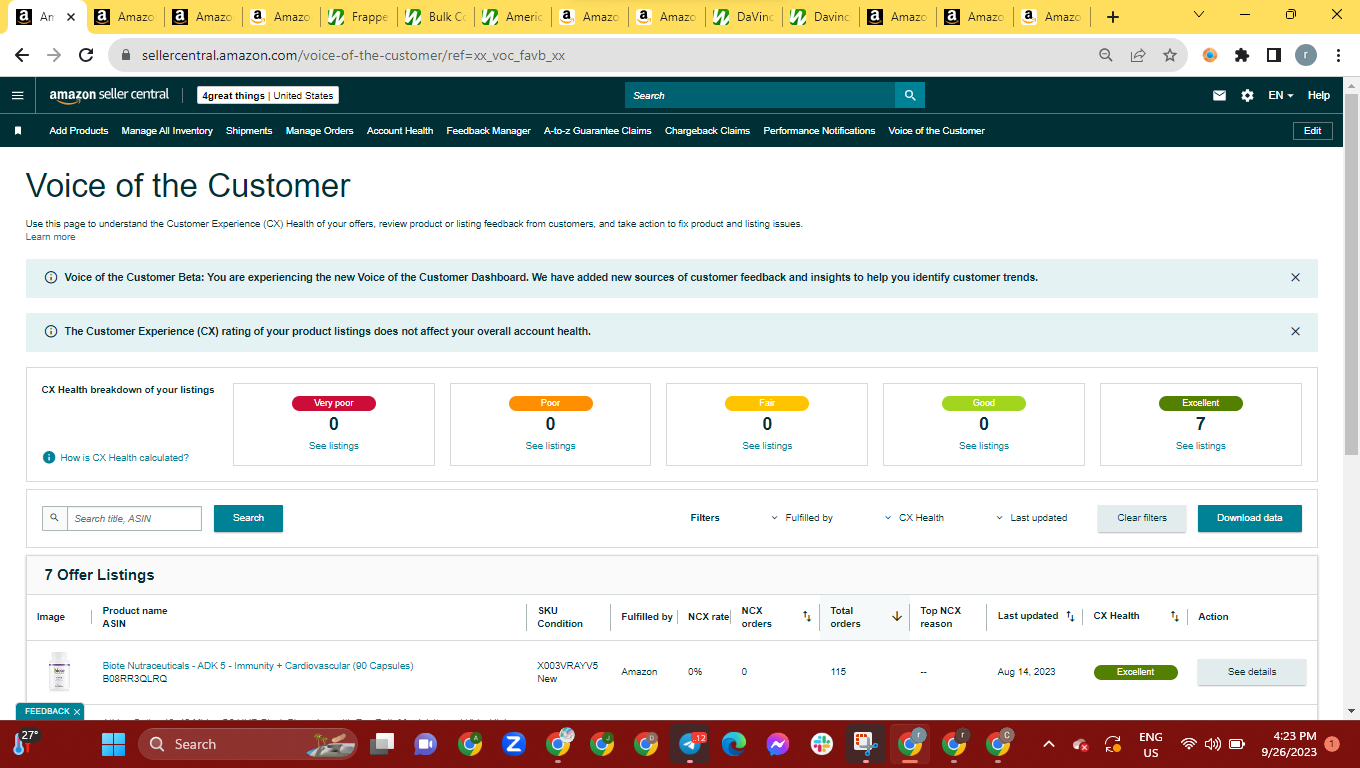1360x768 pixels.
Task: Sort the table by NCX orders
Action: (x=807, y=617)
